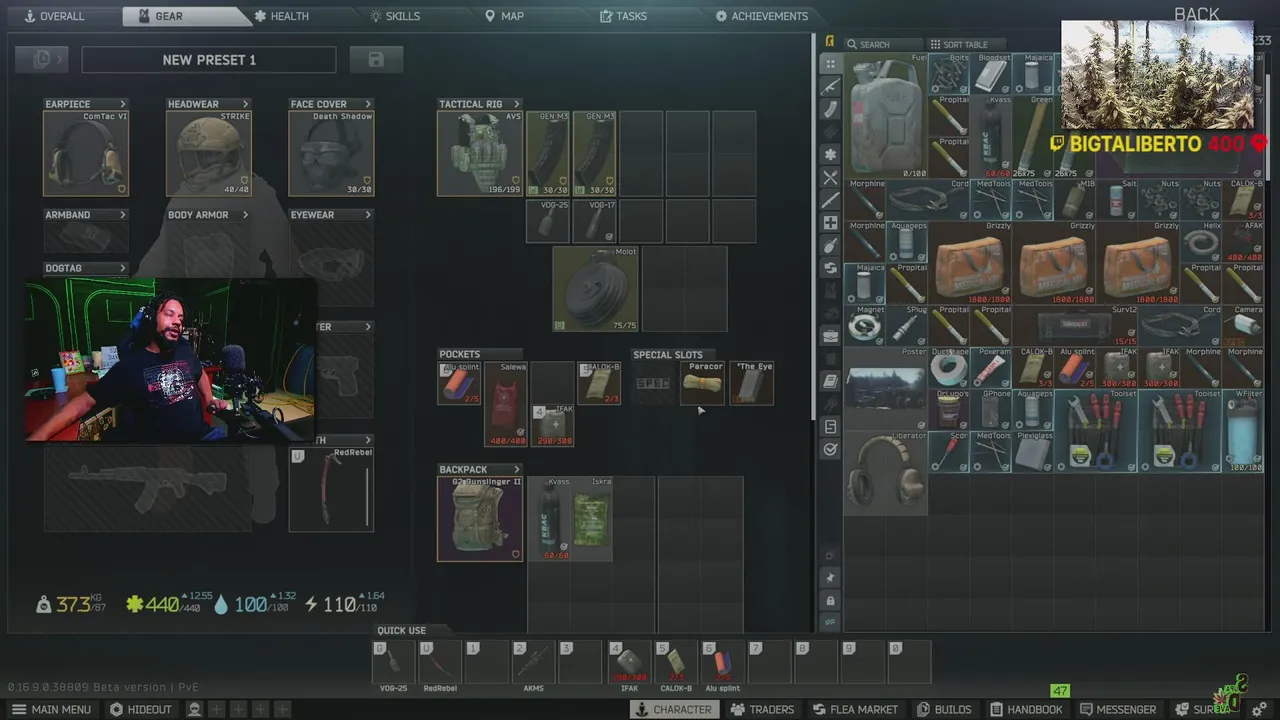Viewport: 1280px width, 720px height.
Task: Click quick use slot with AKMS
Action: click(533, 662)
